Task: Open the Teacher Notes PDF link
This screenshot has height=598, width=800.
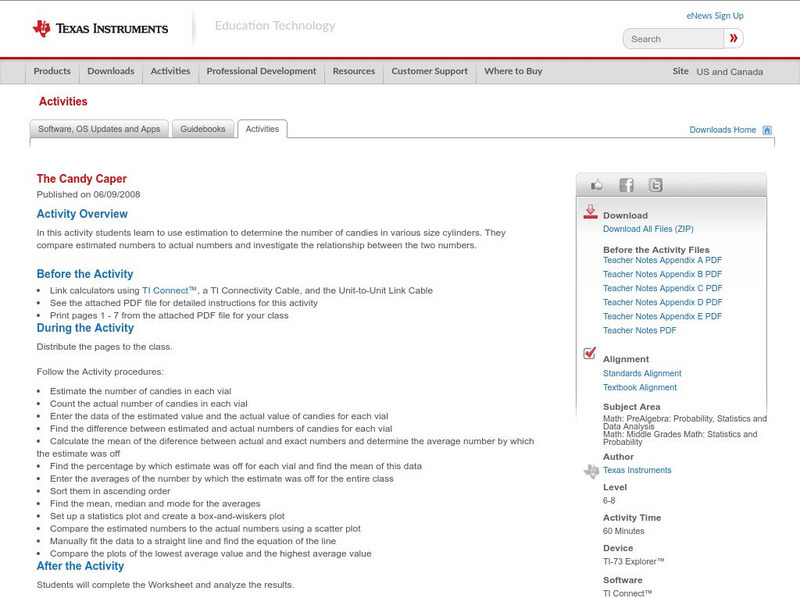Action: coord(639,331)
